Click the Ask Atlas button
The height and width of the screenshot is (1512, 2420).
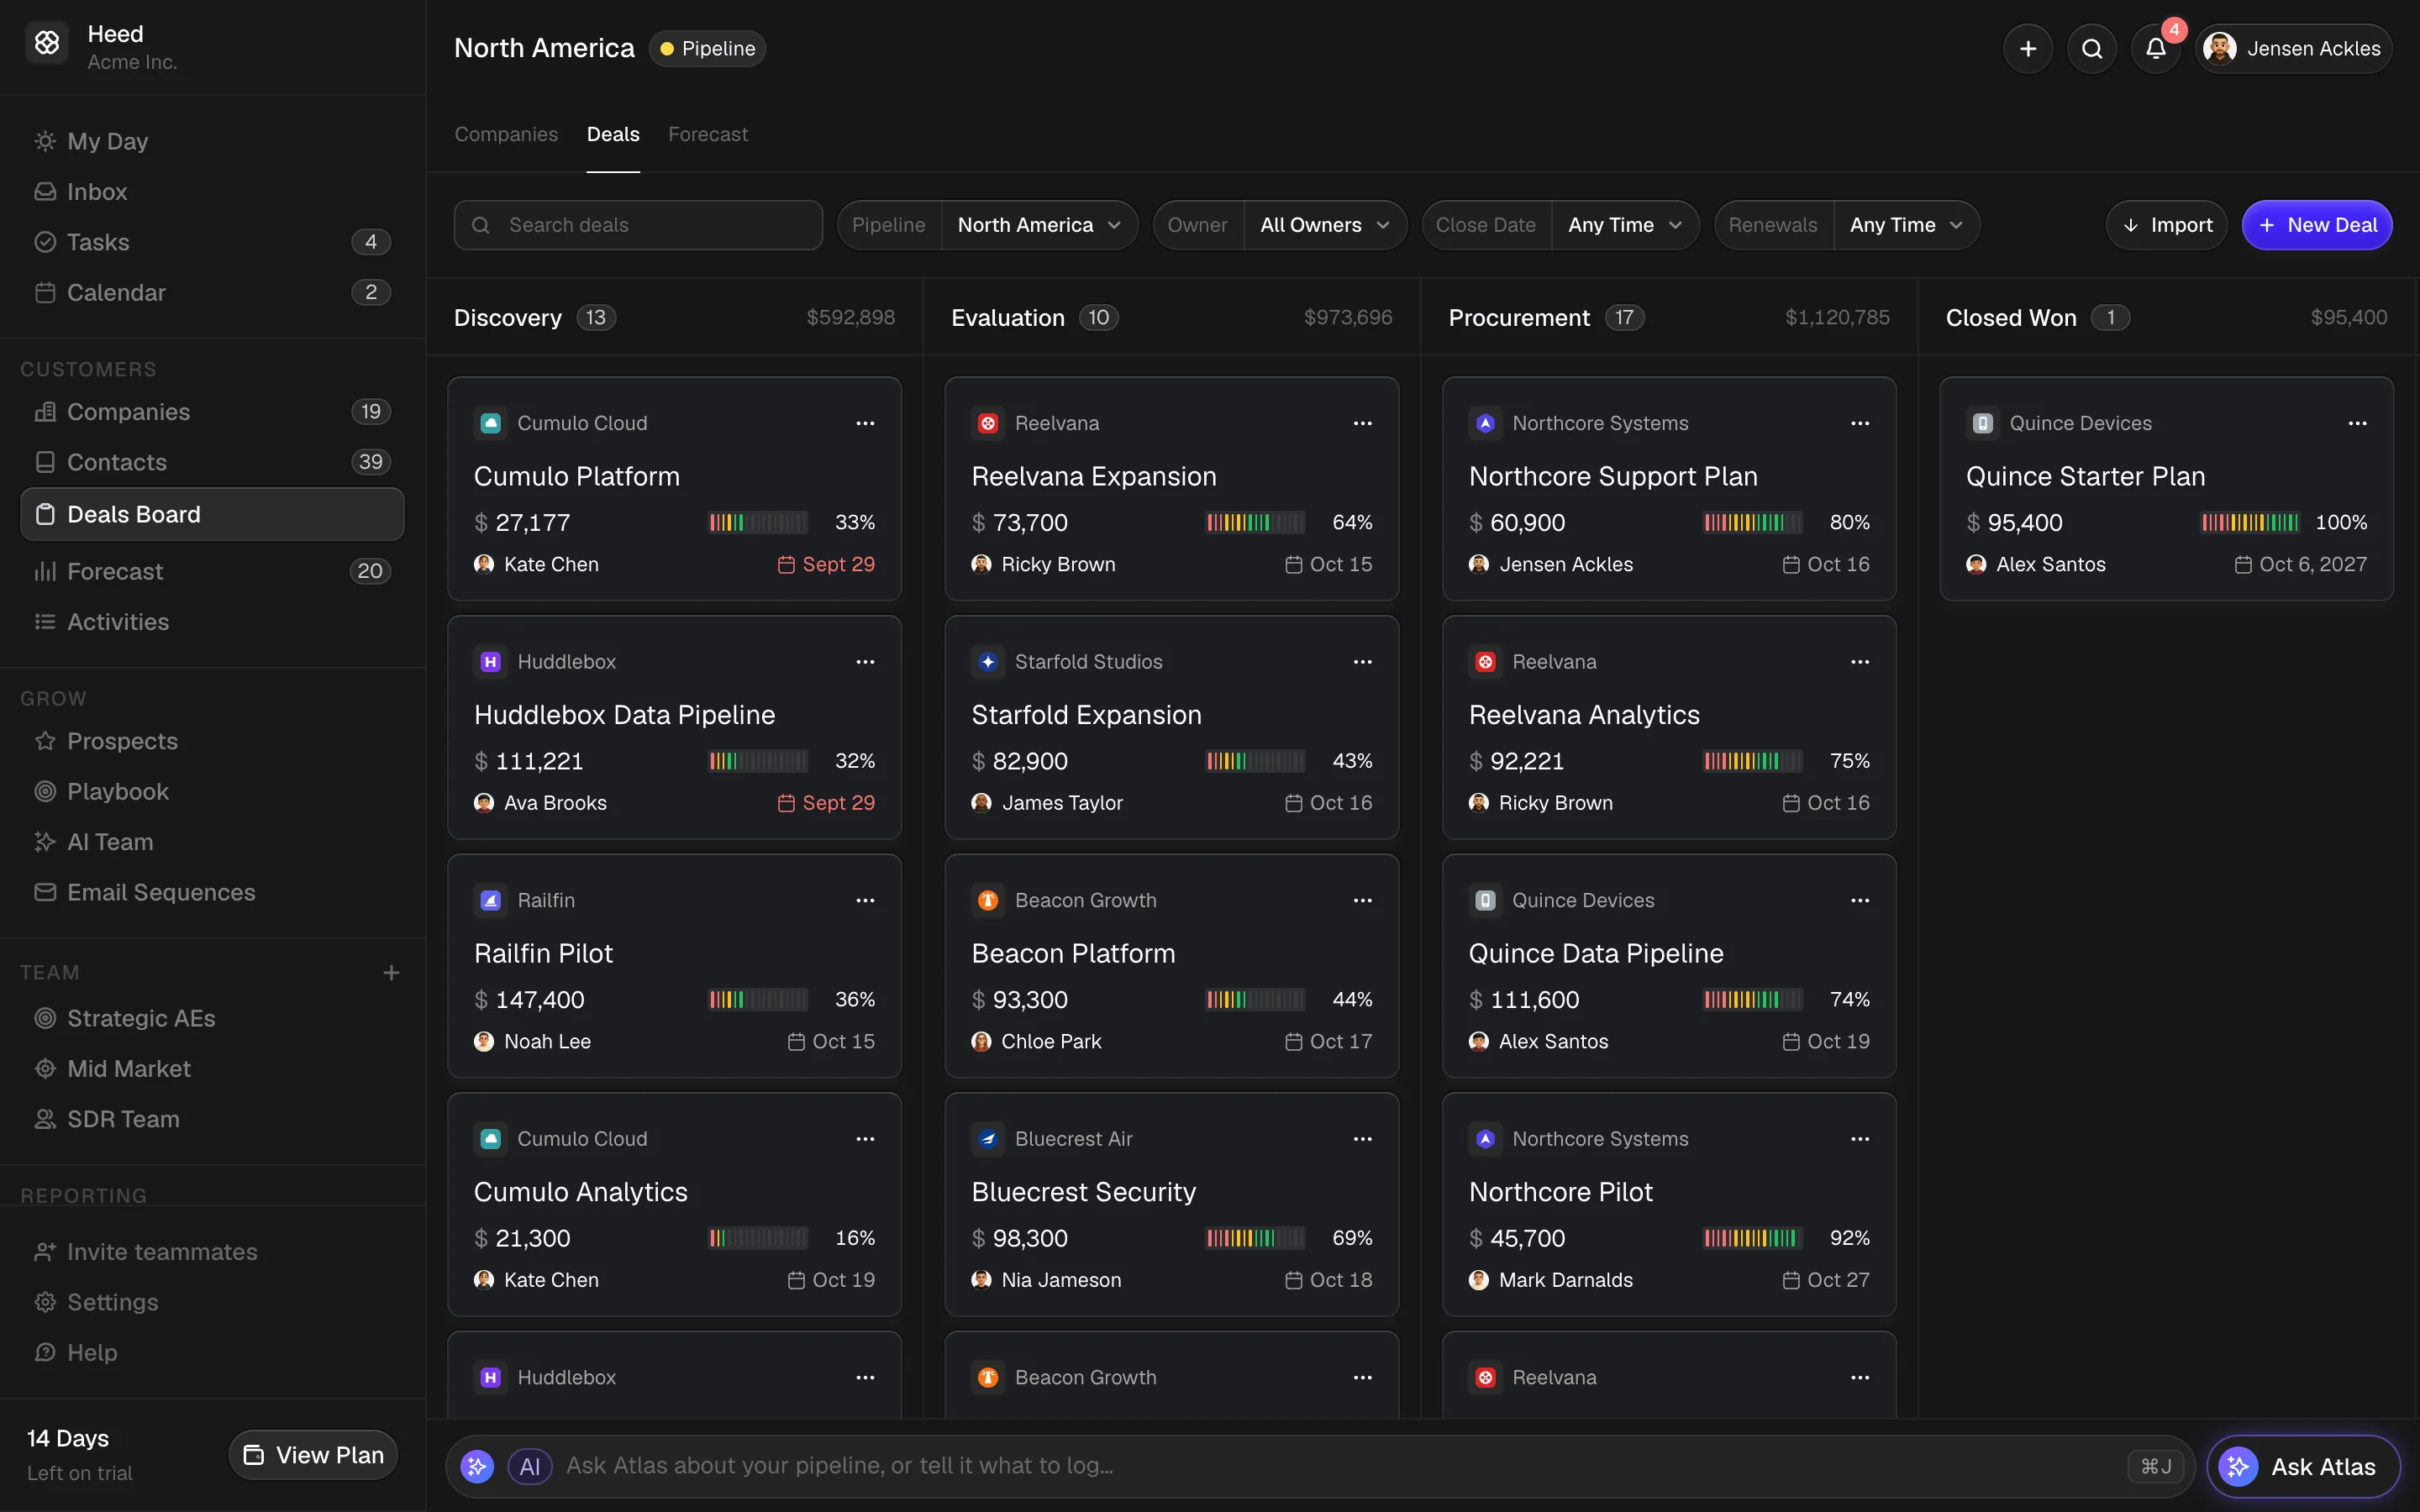tap(2303, 1467)
